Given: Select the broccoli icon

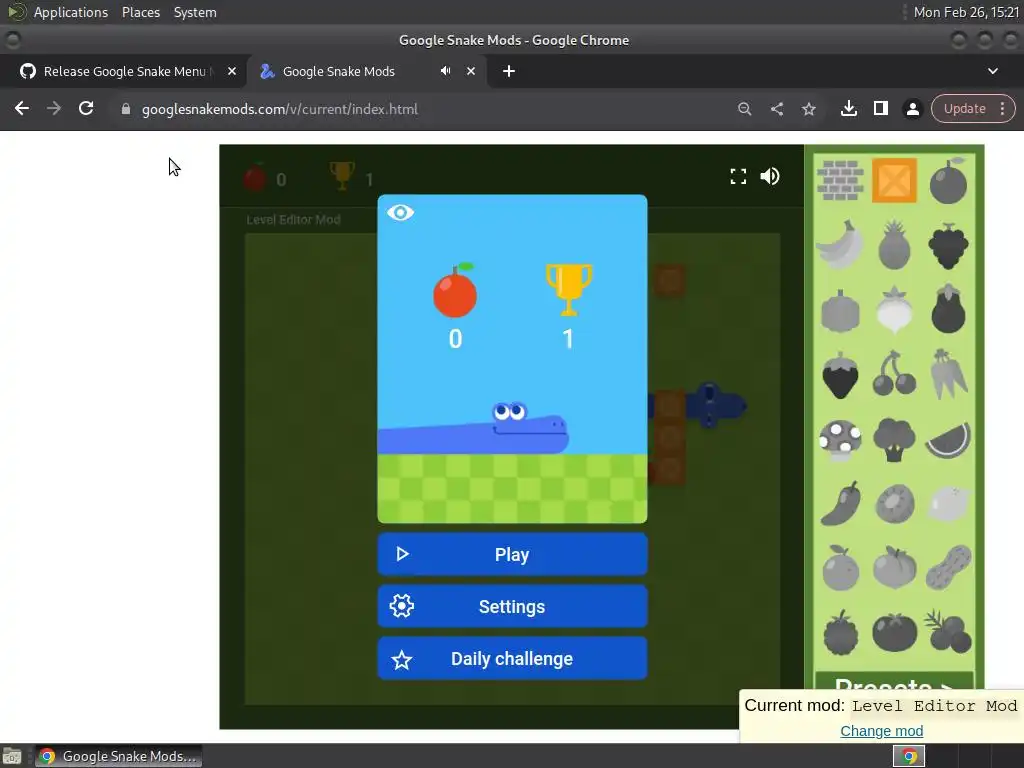Looking at the screenshot, I should pyautogui.click(x=894, y=440).
